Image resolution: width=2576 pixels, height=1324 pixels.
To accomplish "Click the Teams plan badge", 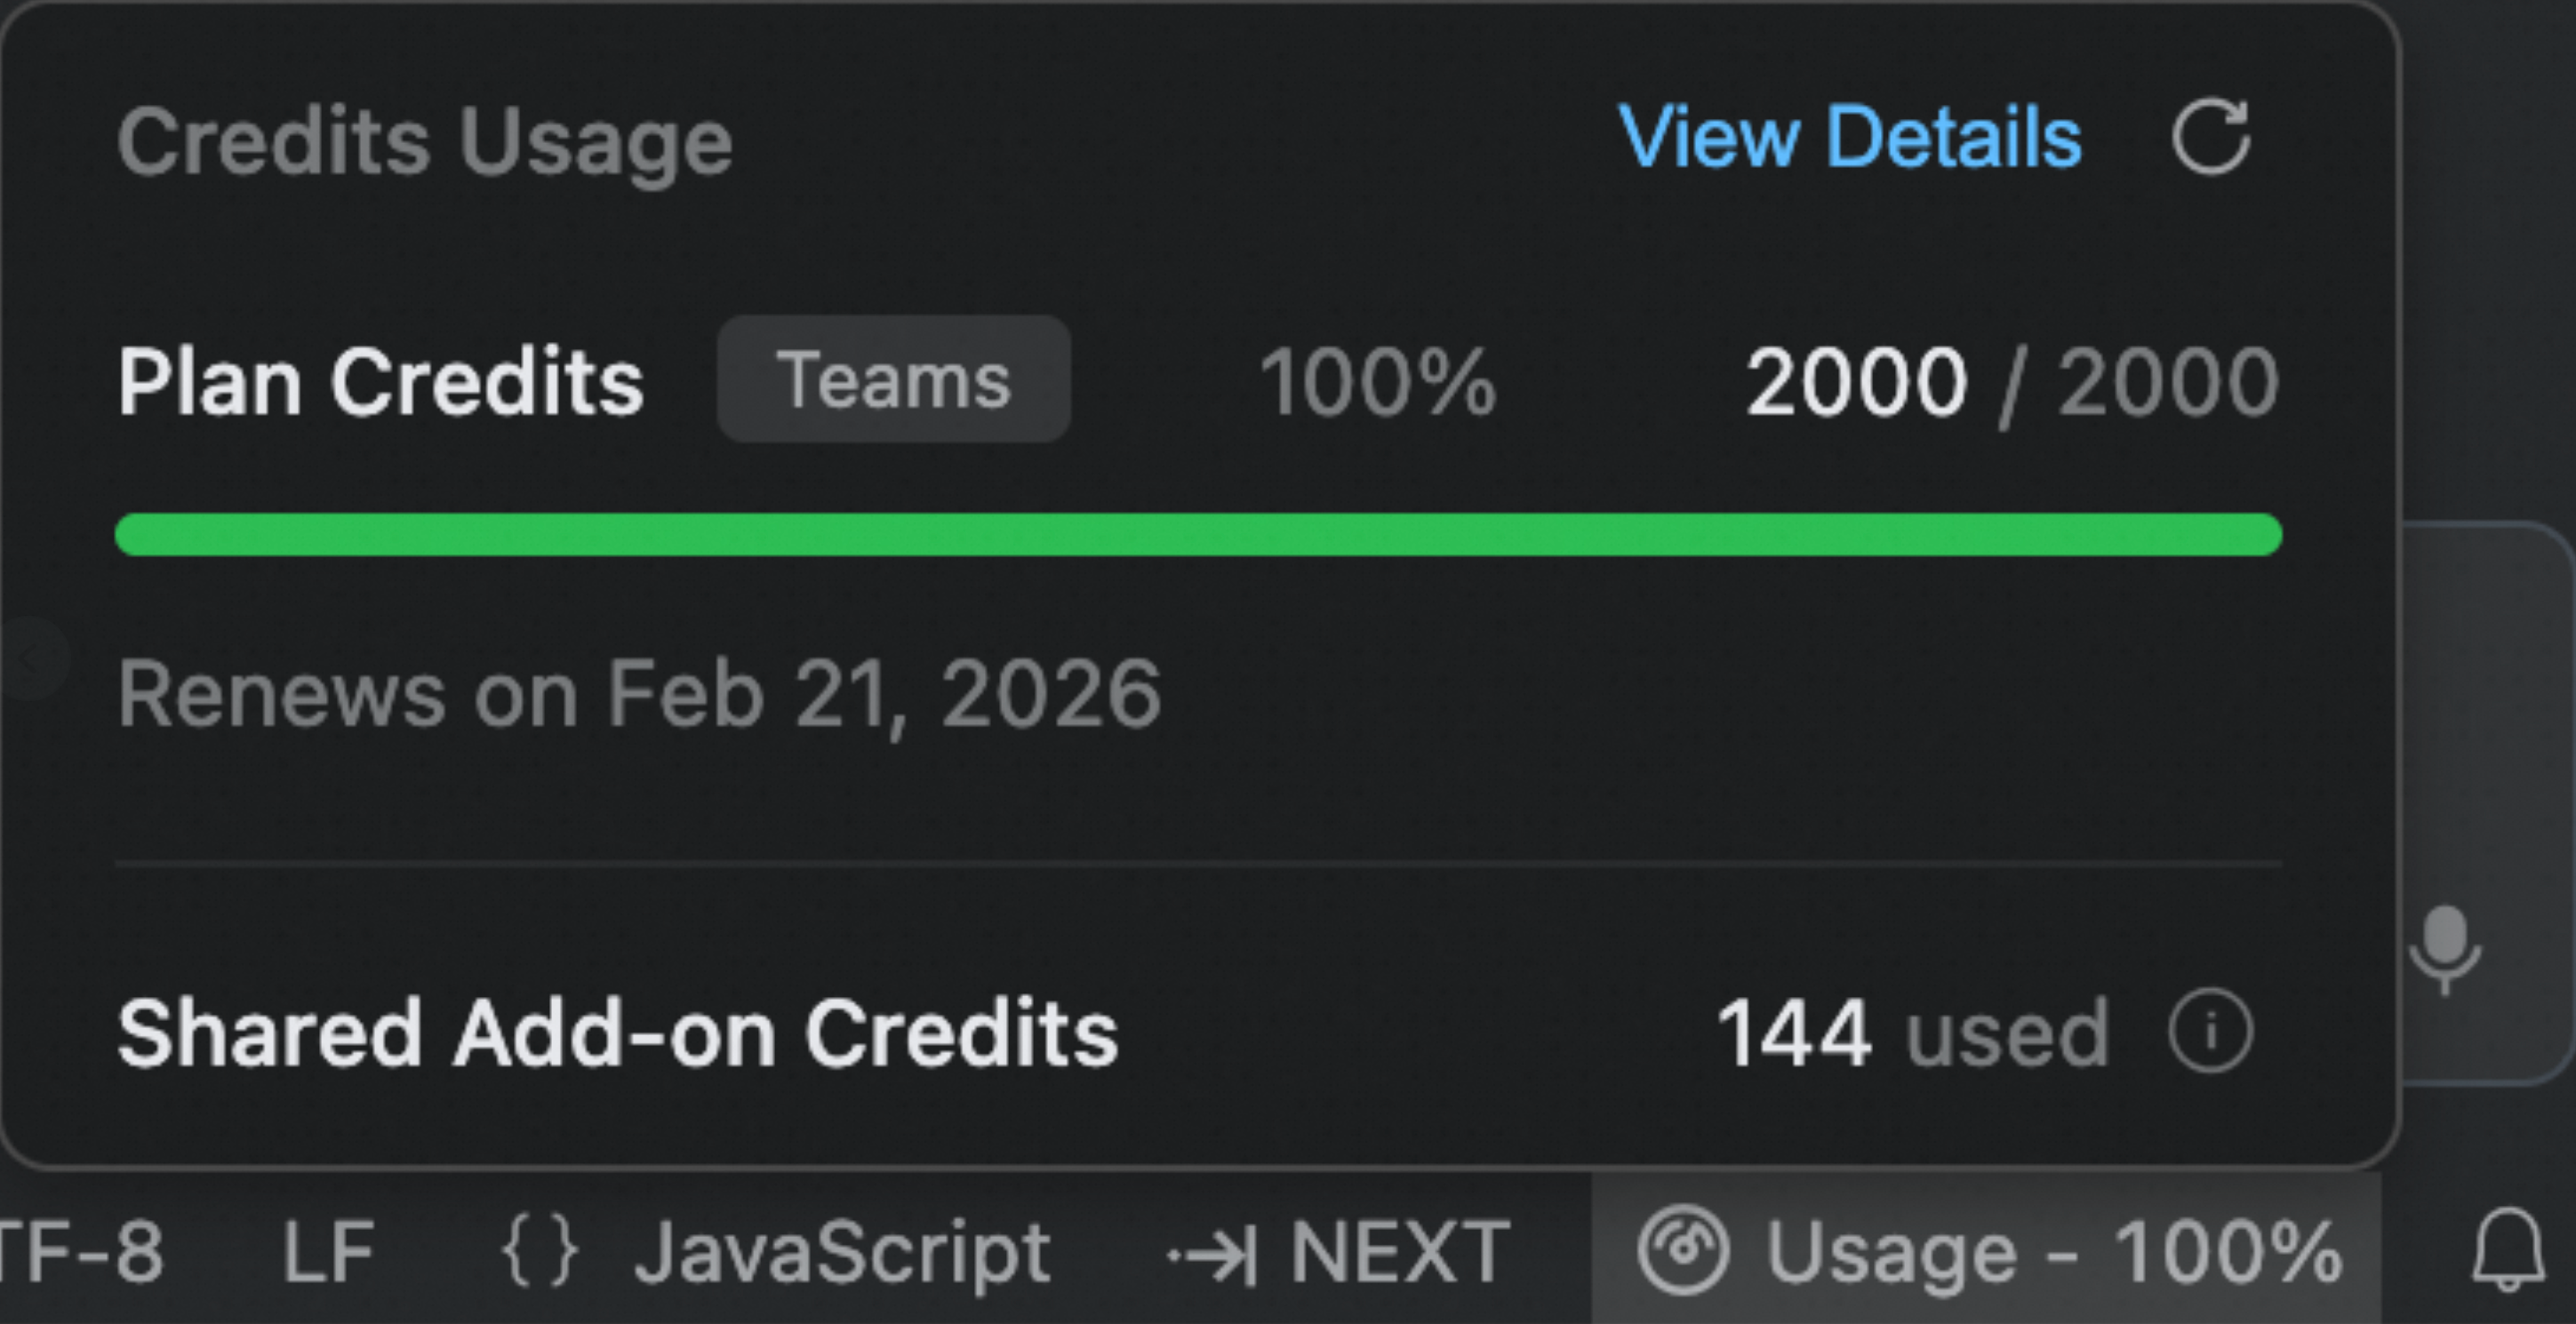I will click(x=894, y=380).
